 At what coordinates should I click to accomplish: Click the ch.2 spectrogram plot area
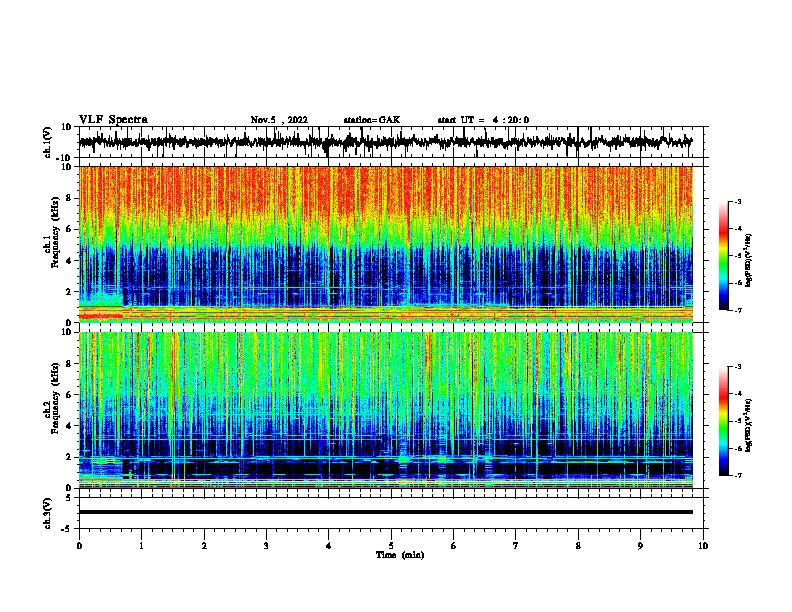click(x=386, y=410)
